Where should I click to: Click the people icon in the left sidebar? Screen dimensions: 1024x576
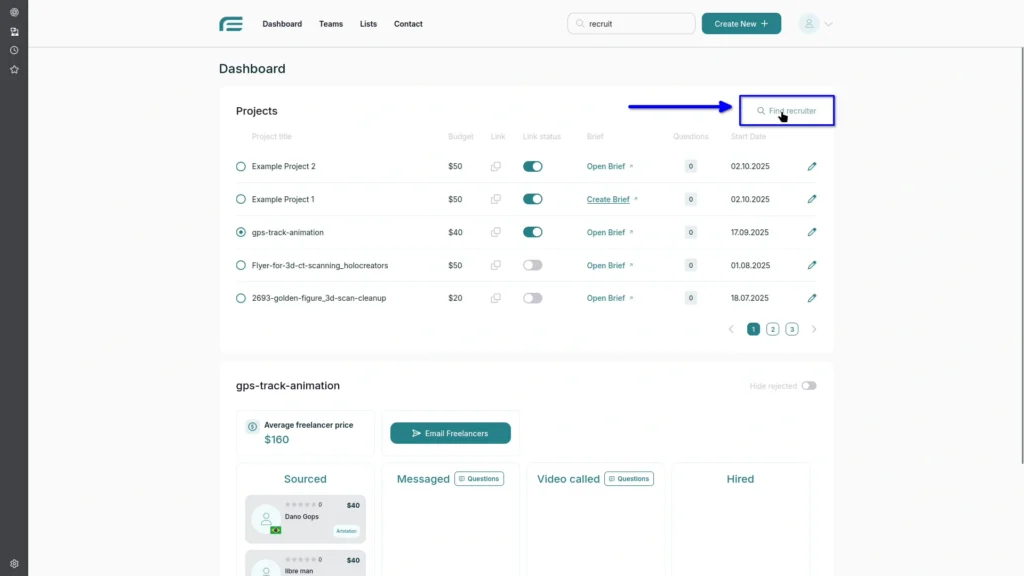[13, 31]
